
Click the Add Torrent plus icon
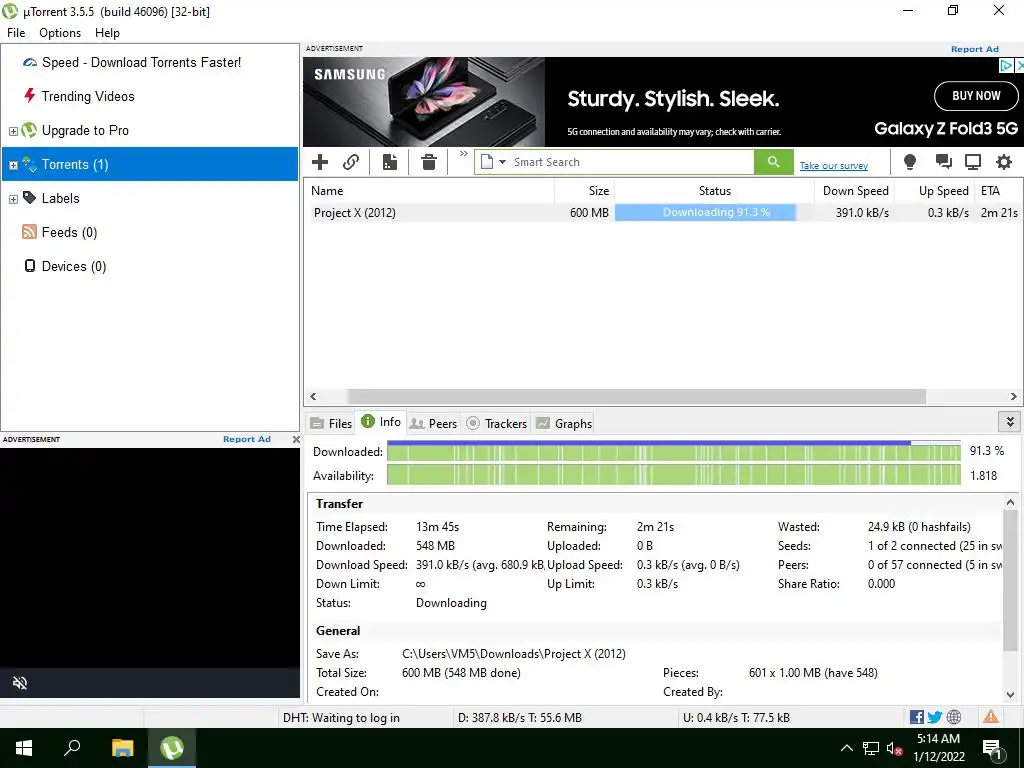pos(320,162)
